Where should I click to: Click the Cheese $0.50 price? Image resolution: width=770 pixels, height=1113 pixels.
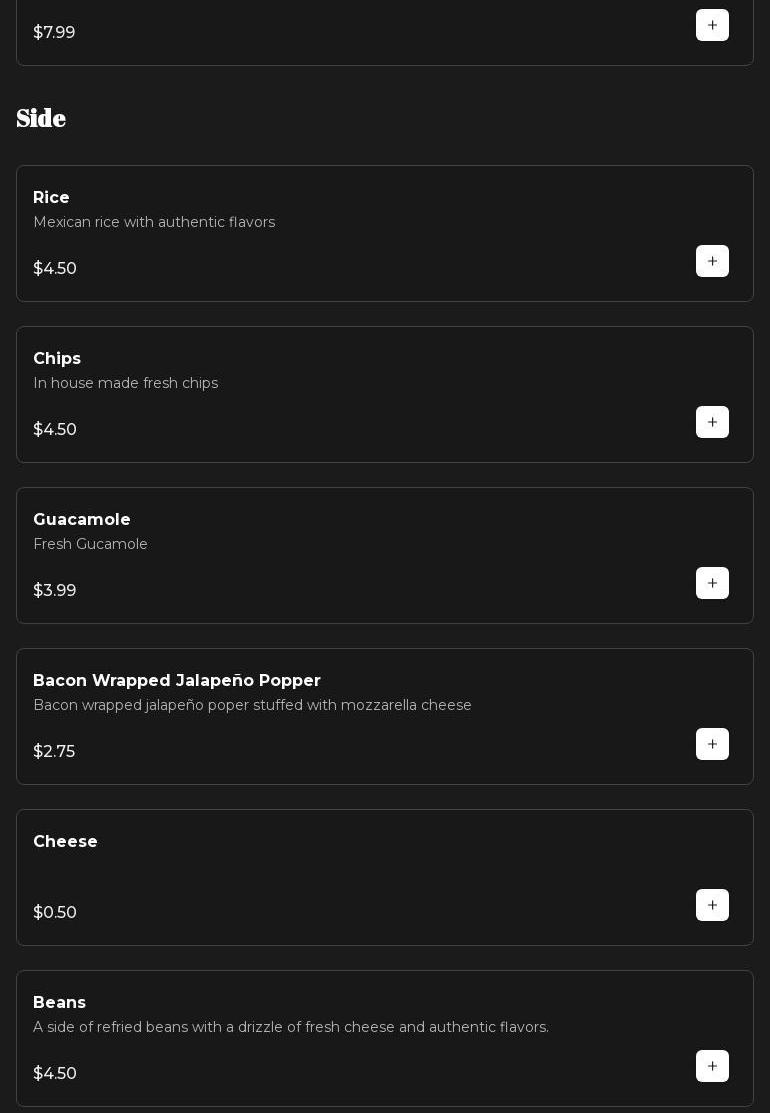point(55,912)
